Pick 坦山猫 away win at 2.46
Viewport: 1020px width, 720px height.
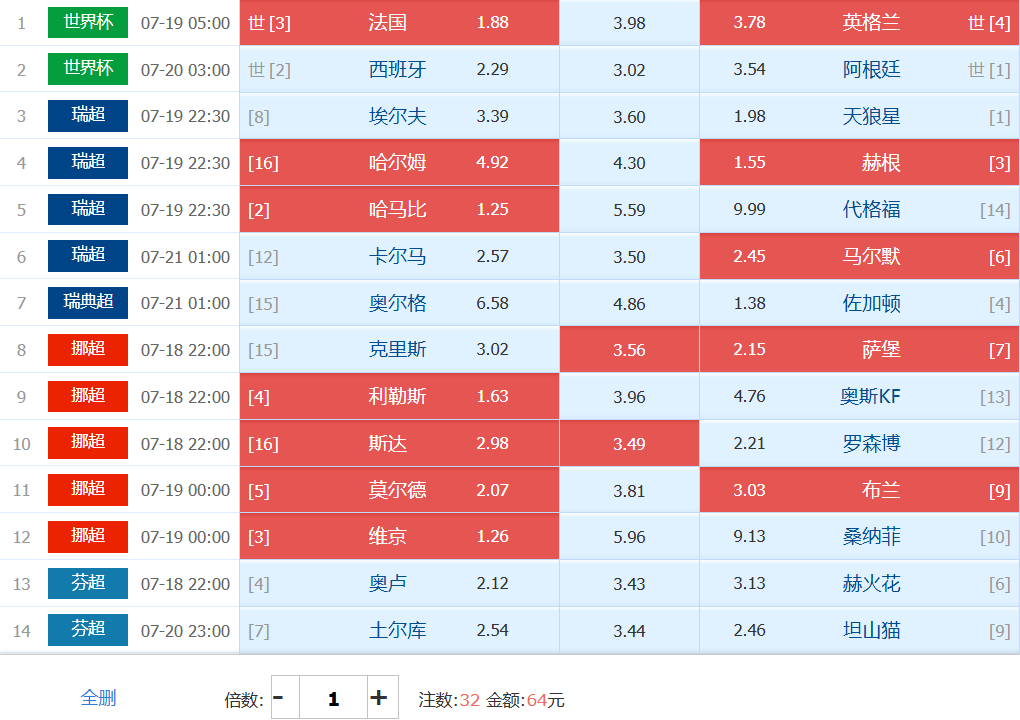coord(859,630)
